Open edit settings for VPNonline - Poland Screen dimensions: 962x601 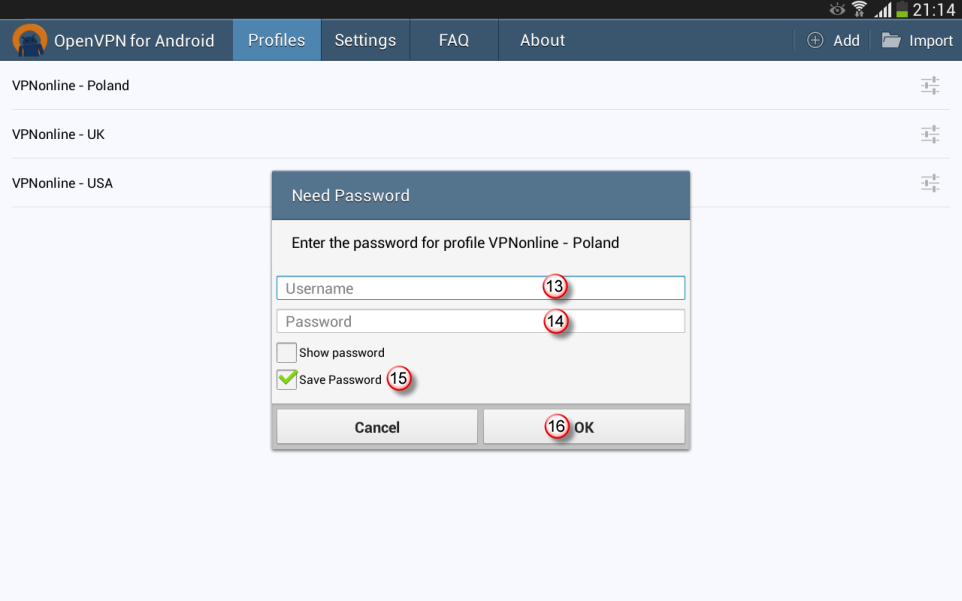click(x=930, y=85)
